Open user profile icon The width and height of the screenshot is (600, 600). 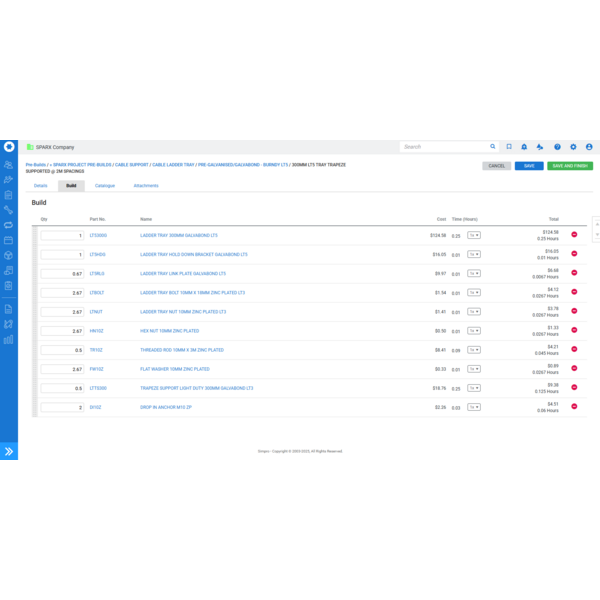pyautogui.click(x=589, y=147)
